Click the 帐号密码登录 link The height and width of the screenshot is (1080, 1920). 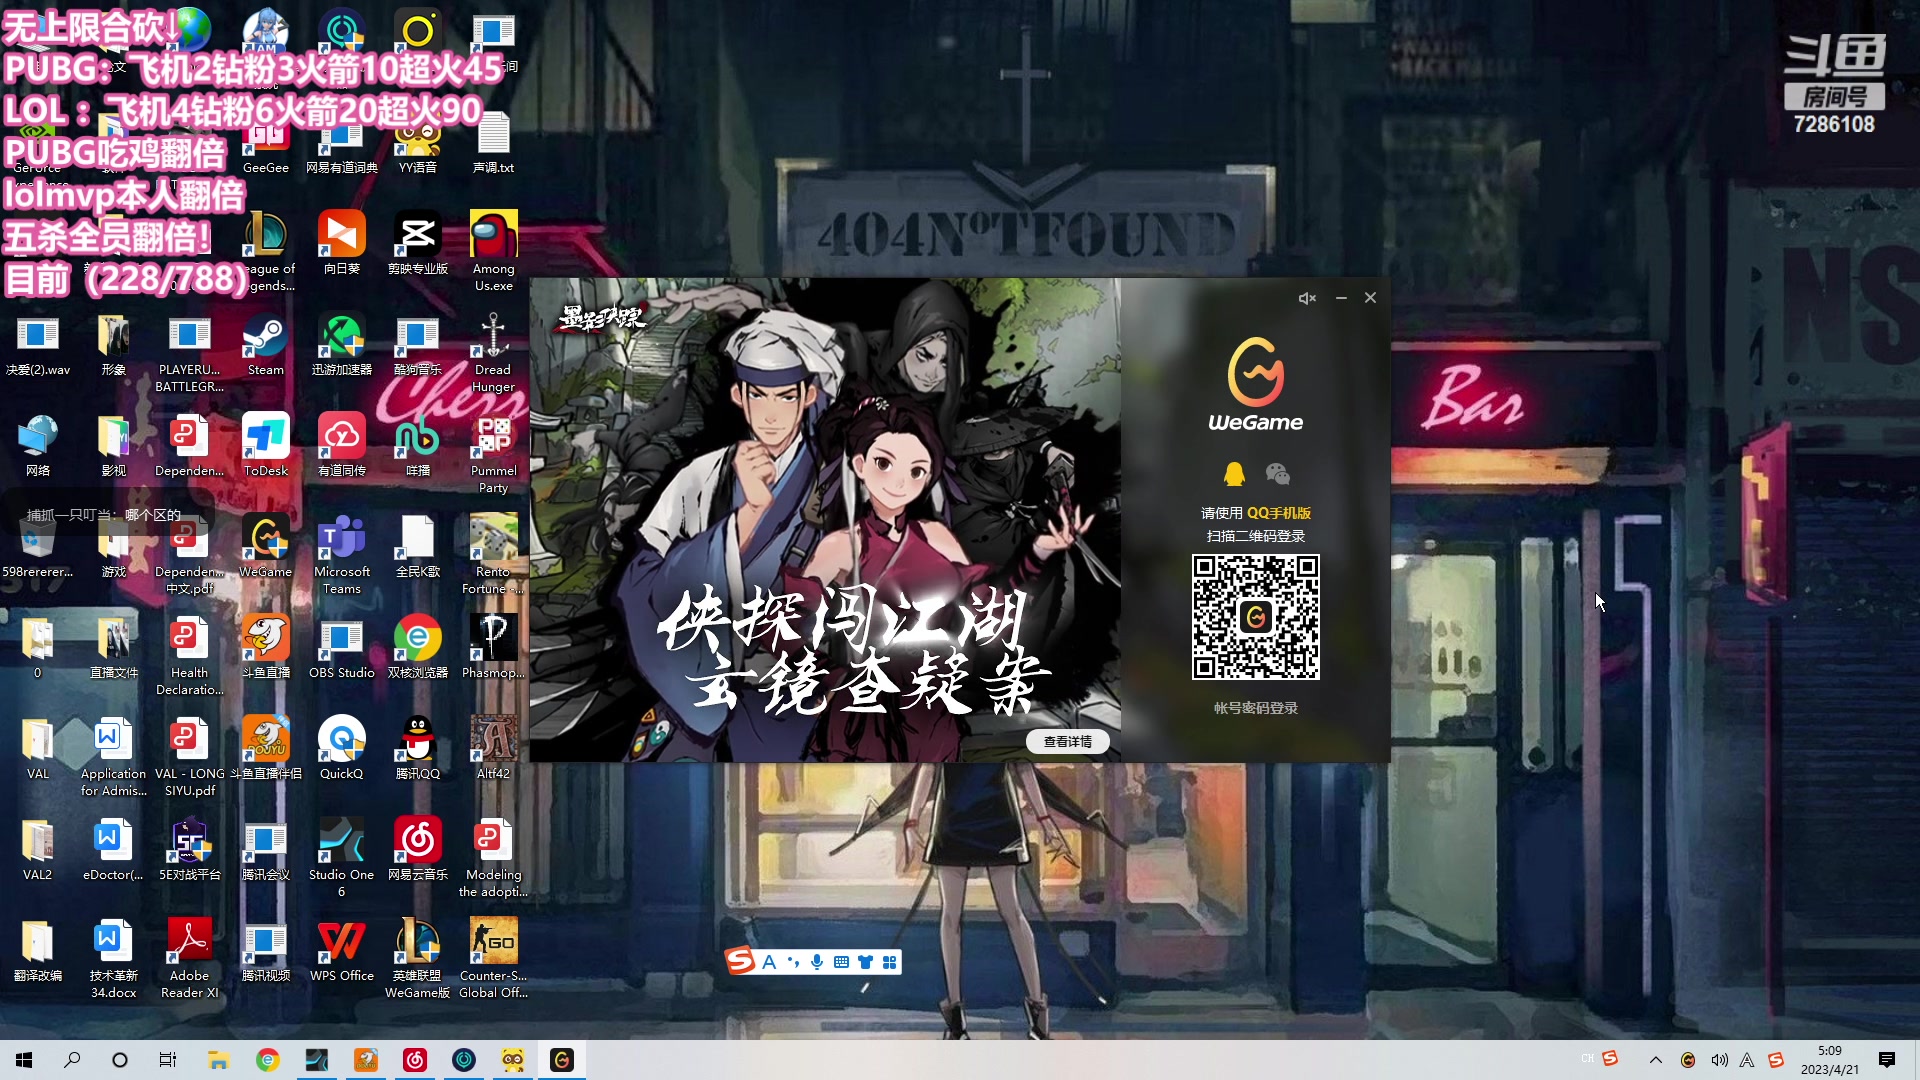pyautogui.click(x=1255, y=708)
